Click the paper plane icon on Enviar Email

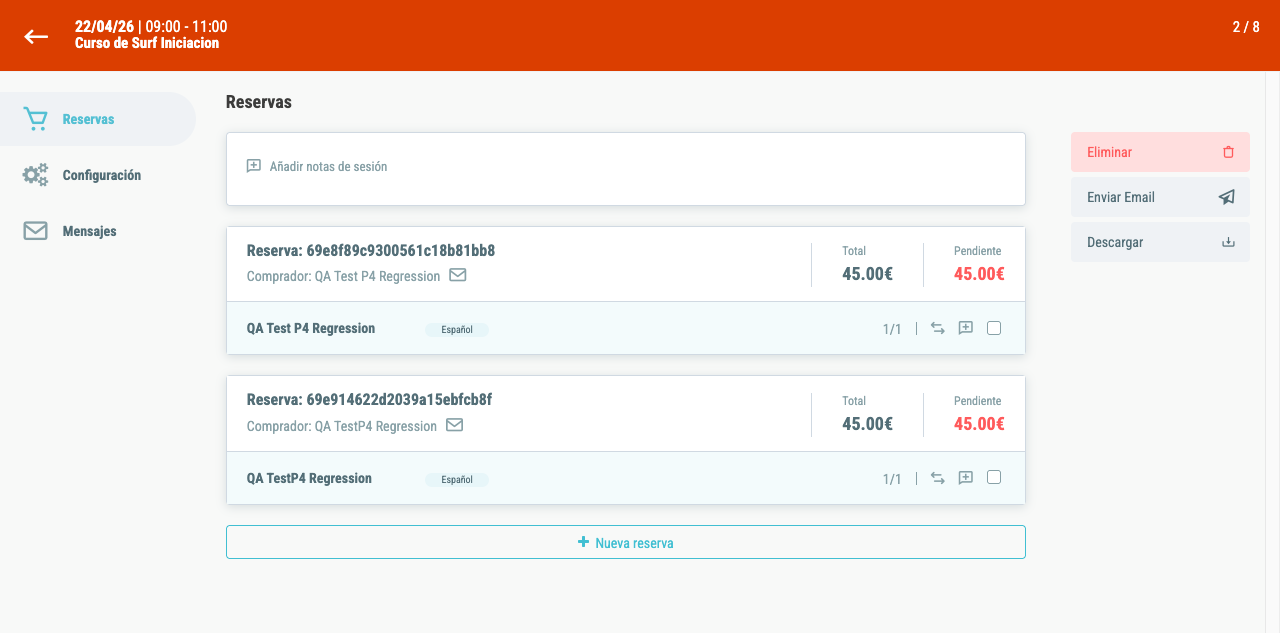tap(1227, 197)
